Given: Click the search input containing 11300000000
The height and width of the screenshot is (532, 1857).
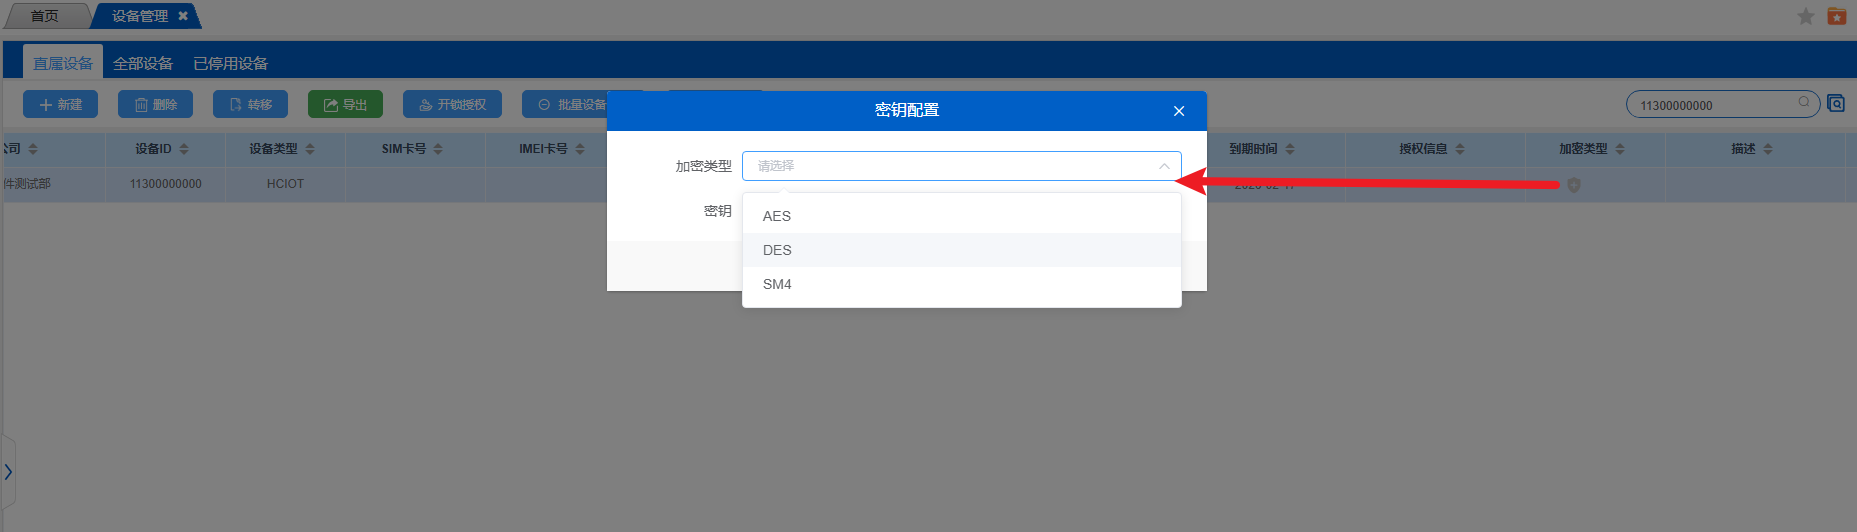Looking at the screenshot, I should (x=1710, y=105).
